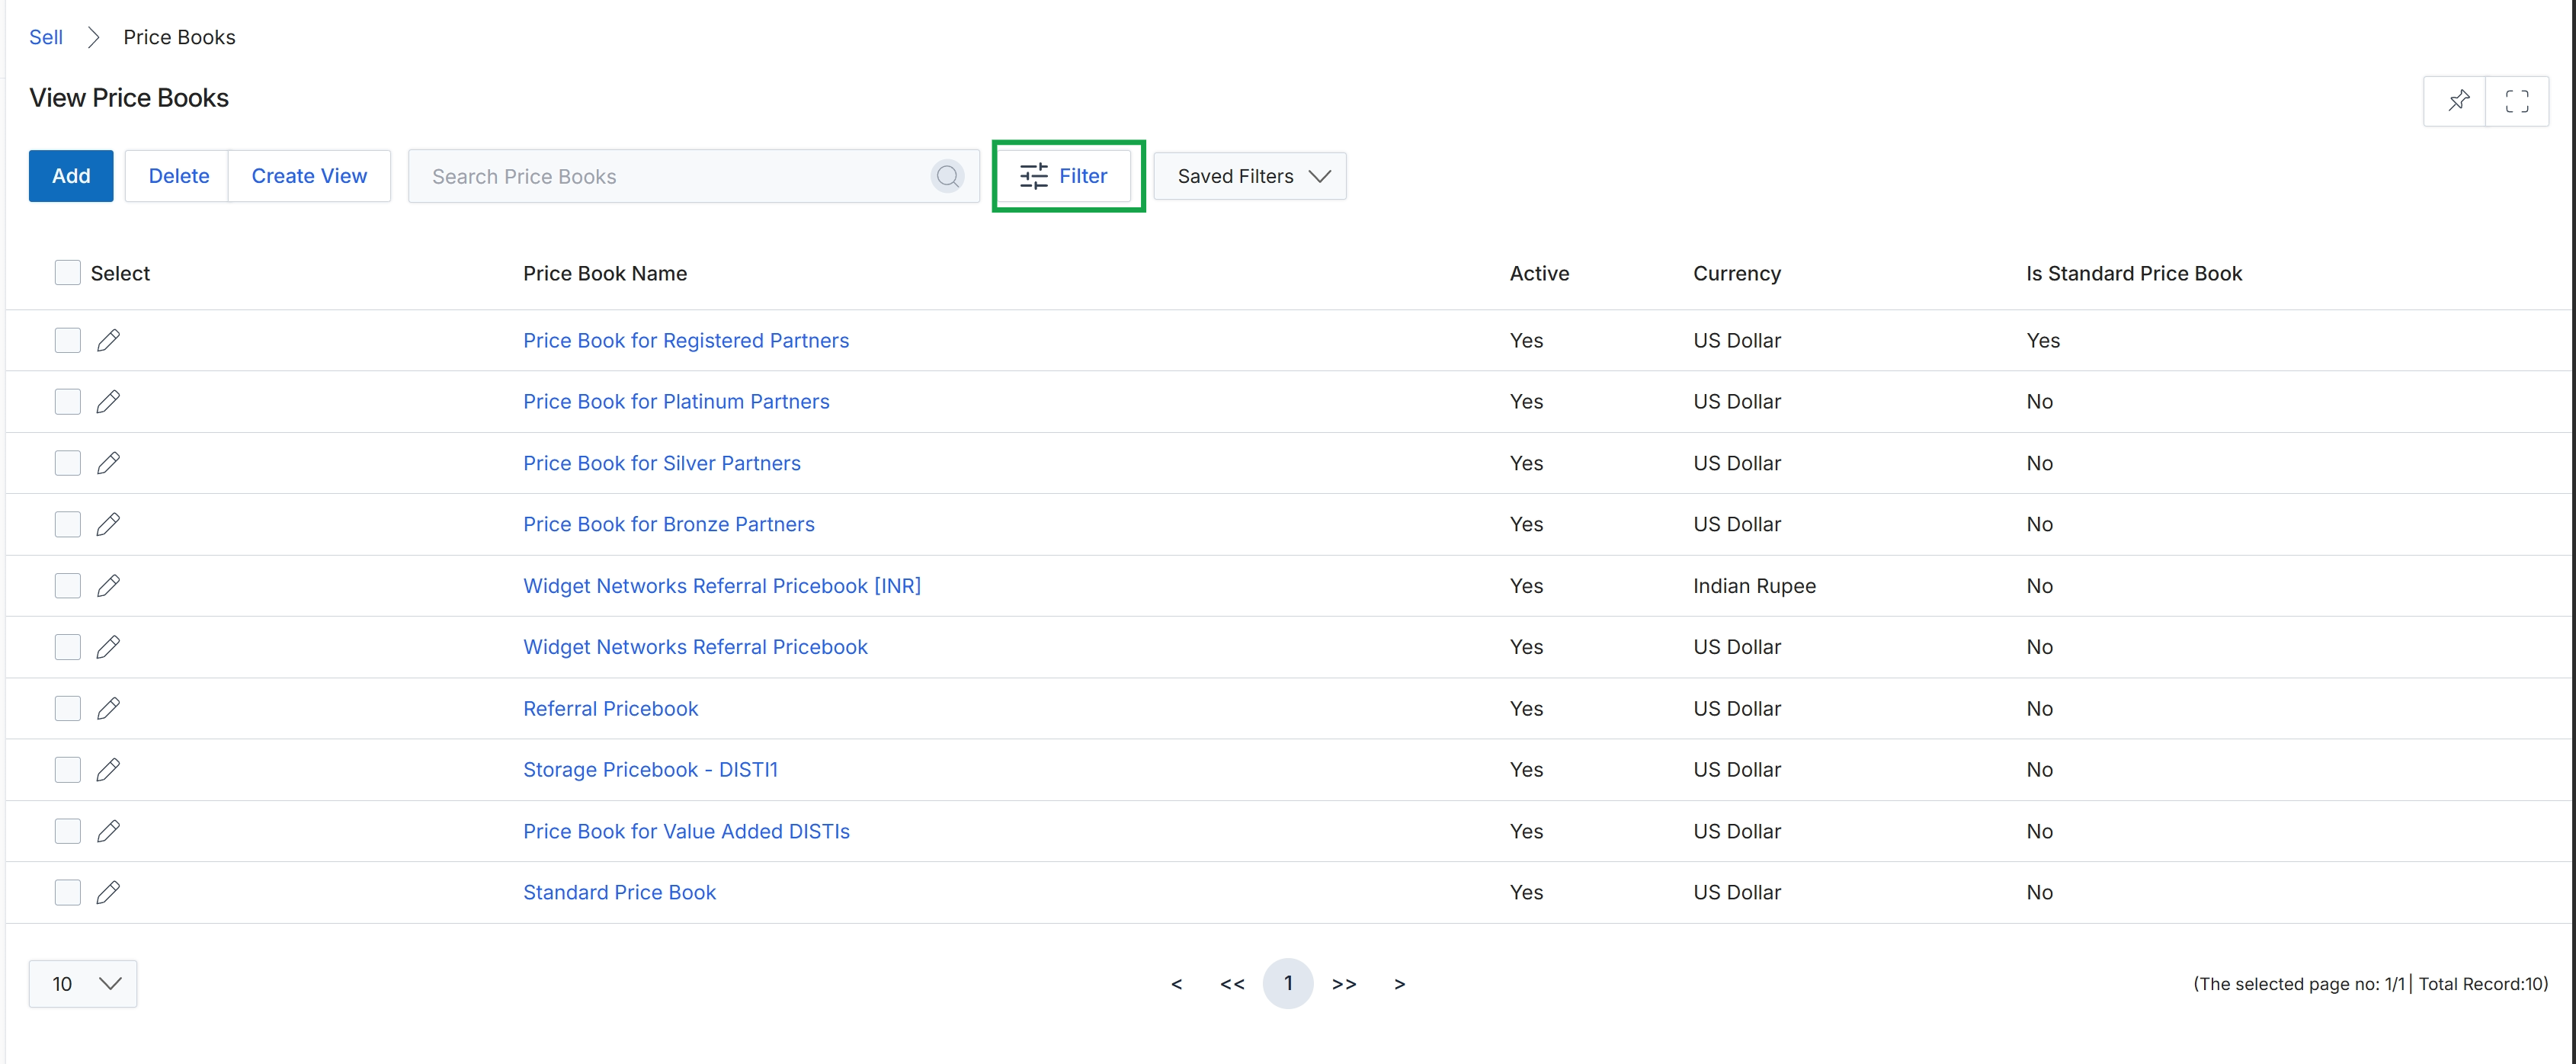Click pencil icon beside Referral Pricebook
Viewport: 2576px width, 1064px height.
point(108,709)
